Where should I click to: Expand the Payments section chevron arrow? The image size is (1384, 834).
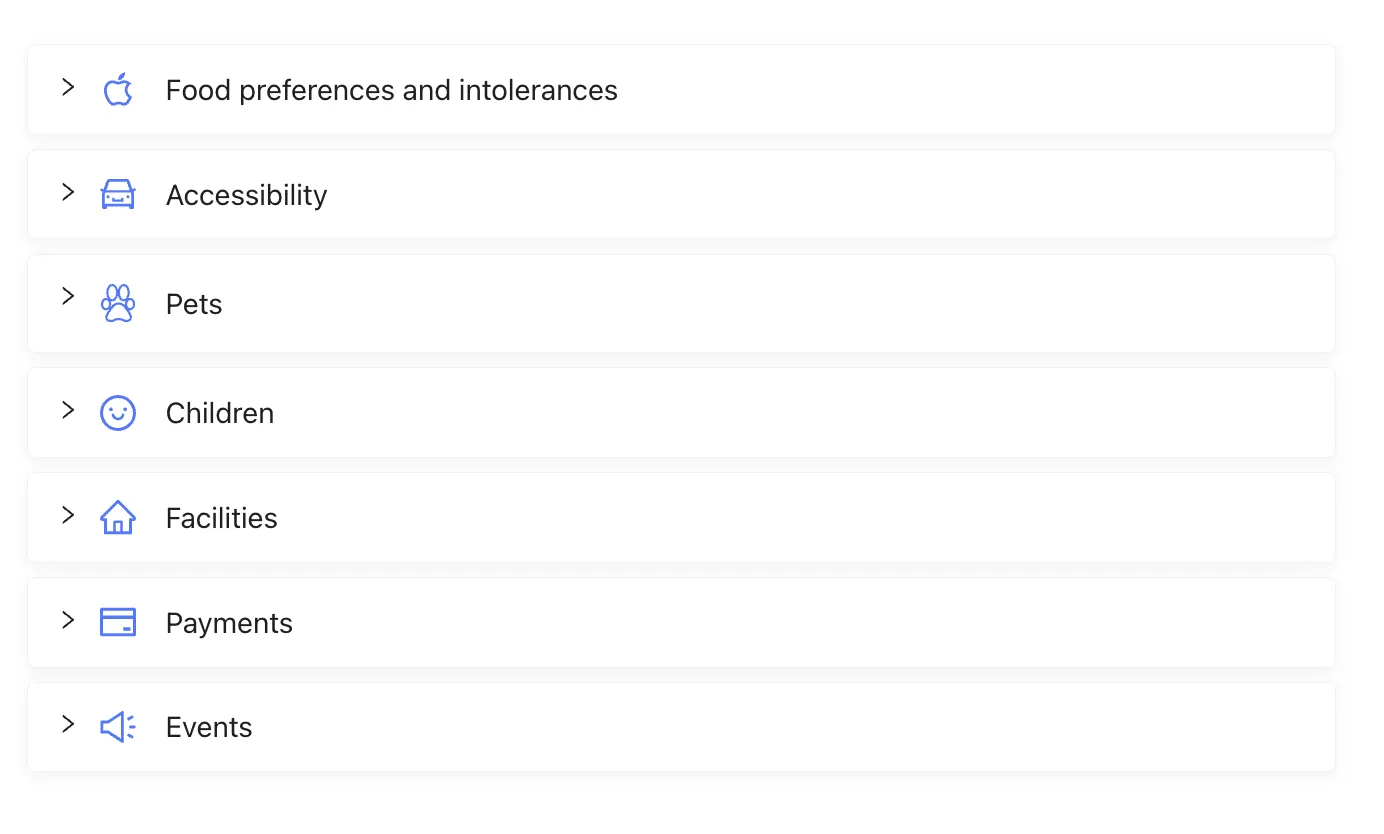click(68, 620)
